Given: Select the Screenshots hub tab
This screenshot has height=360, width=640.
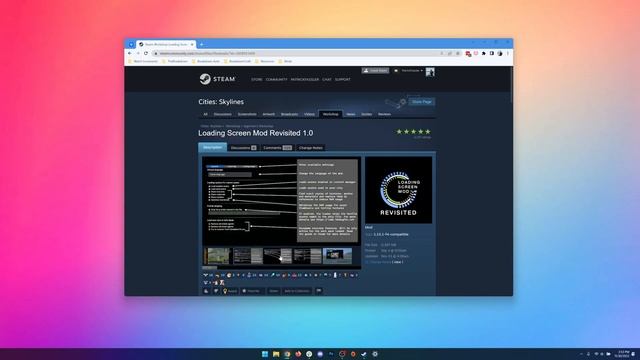Looking at the screenshot, I should pyautogui.click(x=247, y=114).
